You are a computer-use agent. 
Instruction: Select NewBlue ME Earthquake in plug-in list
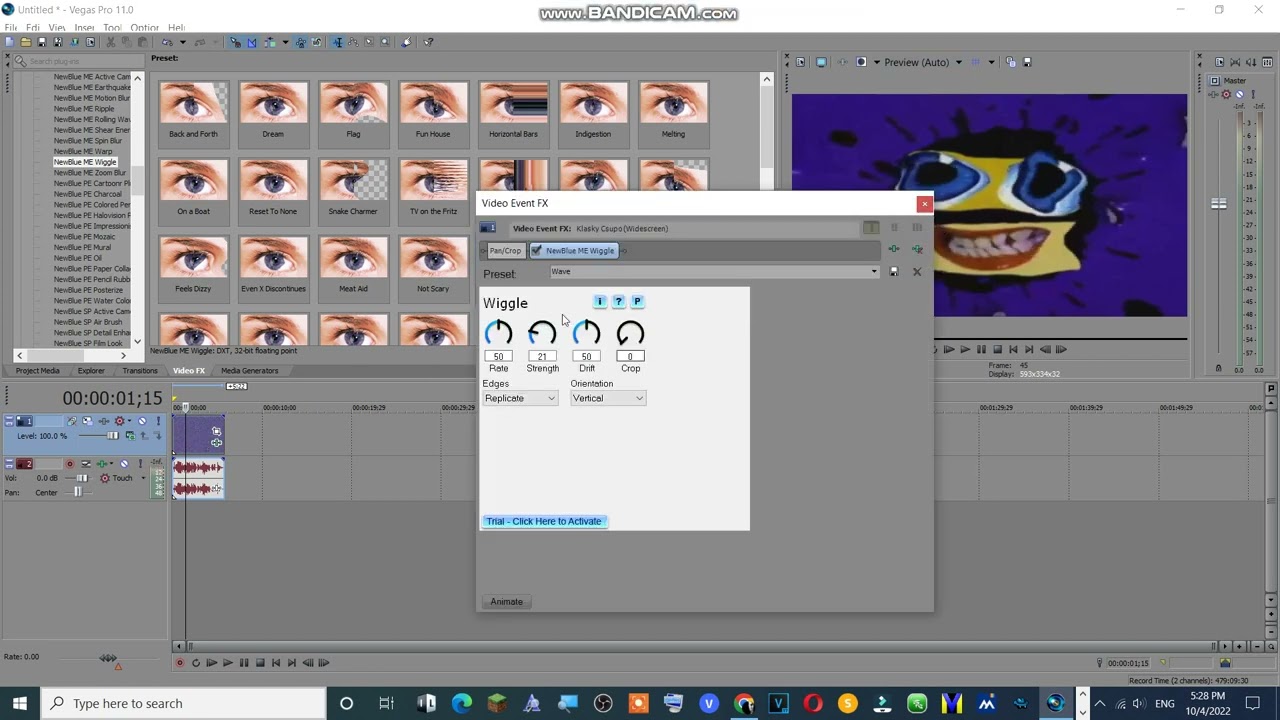pos(92,88)
